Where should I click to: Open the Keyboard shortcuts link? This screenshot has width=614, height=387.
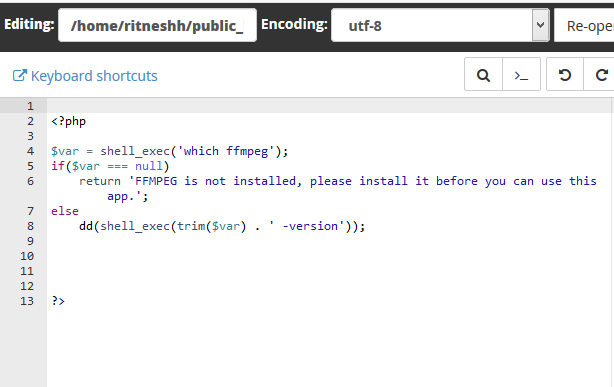(x=94, y=76)
